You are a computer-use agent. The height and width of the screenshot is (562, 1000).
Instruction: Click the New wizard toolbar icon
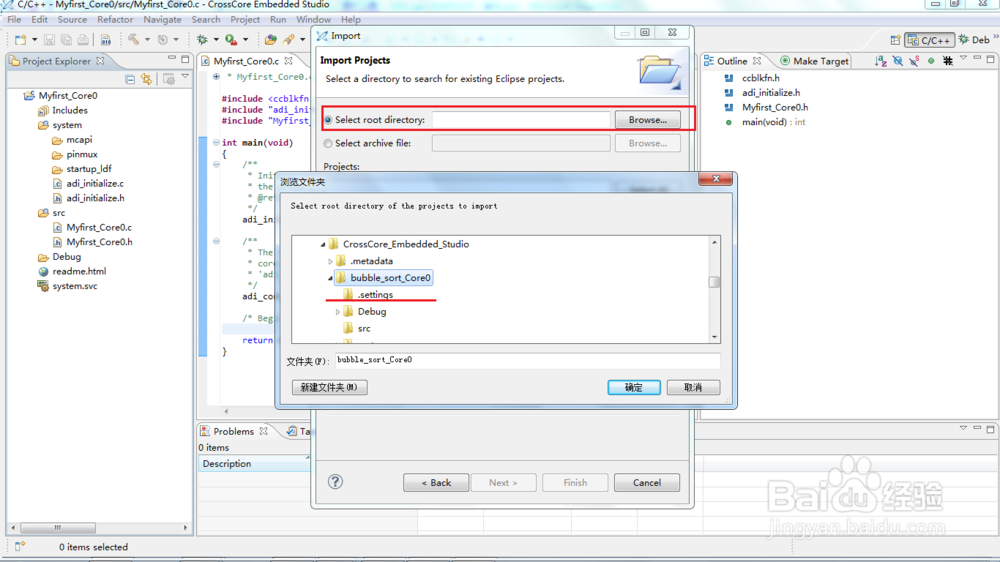pos(20,40)
